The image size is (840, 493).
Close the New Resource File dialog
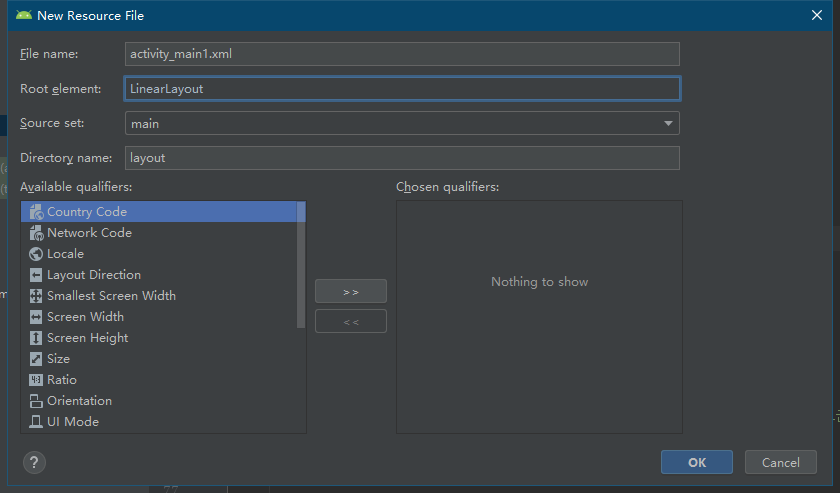[816, 15]
